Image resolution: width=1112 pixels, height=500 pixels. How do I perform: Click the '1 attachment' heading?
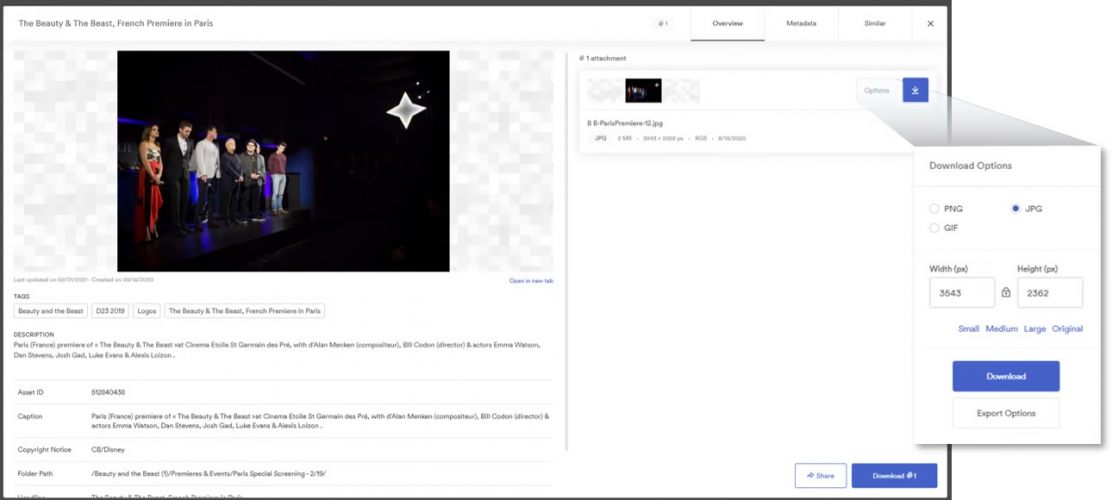pos(603,58)
